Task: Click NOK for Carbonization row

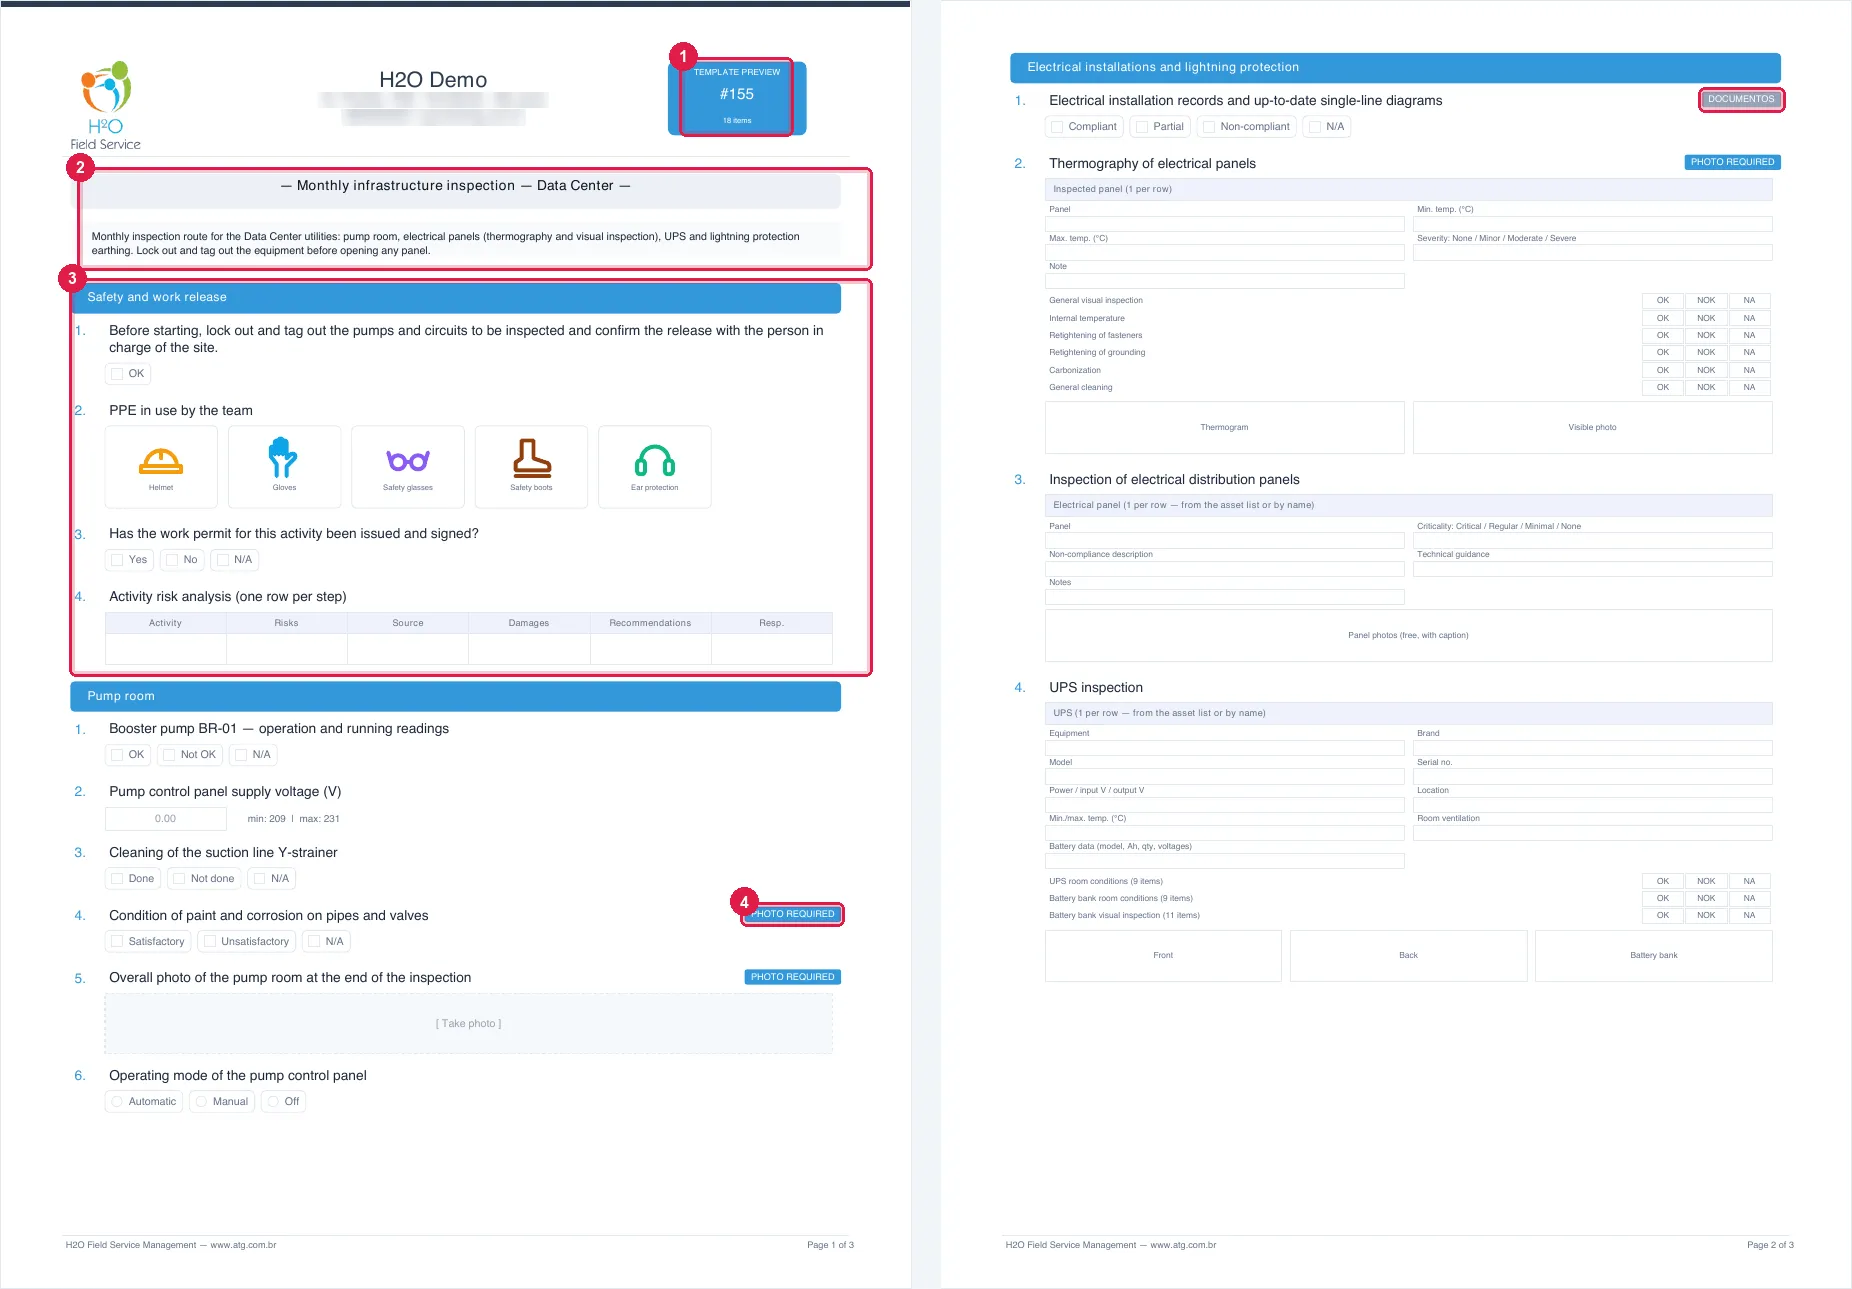Action: tap(1706, 371)
